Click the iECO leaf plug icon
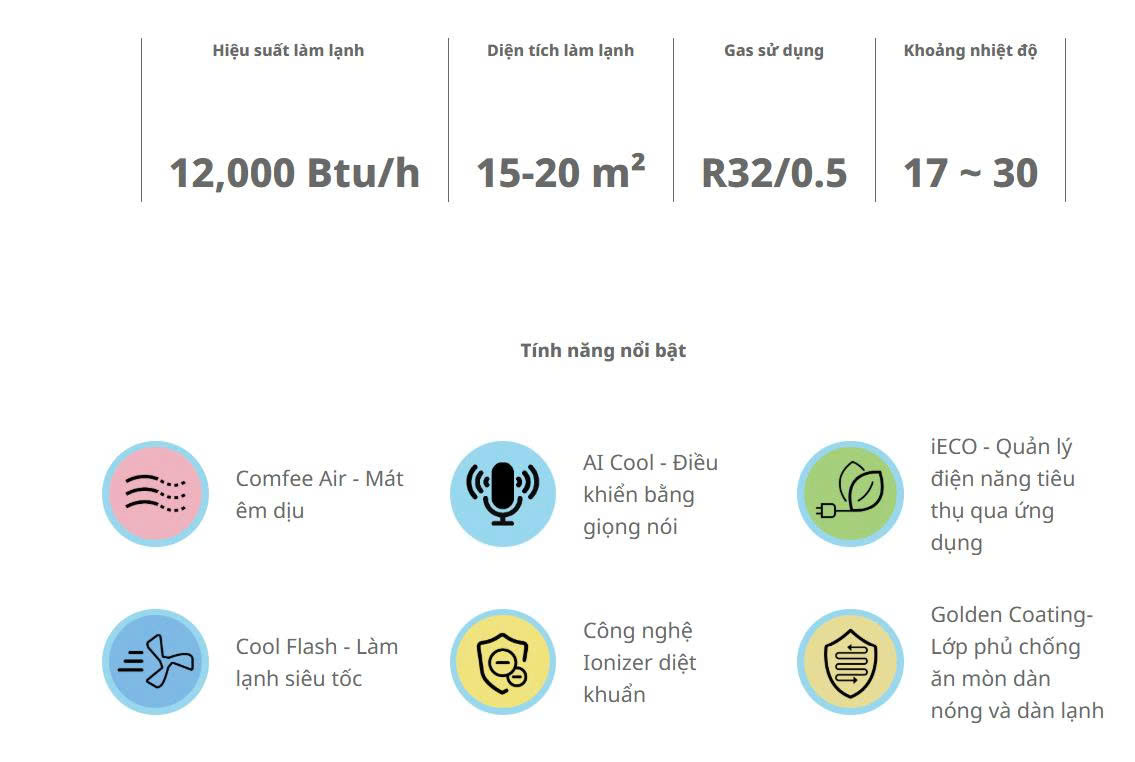1135x762 pixels. point(849,494)
